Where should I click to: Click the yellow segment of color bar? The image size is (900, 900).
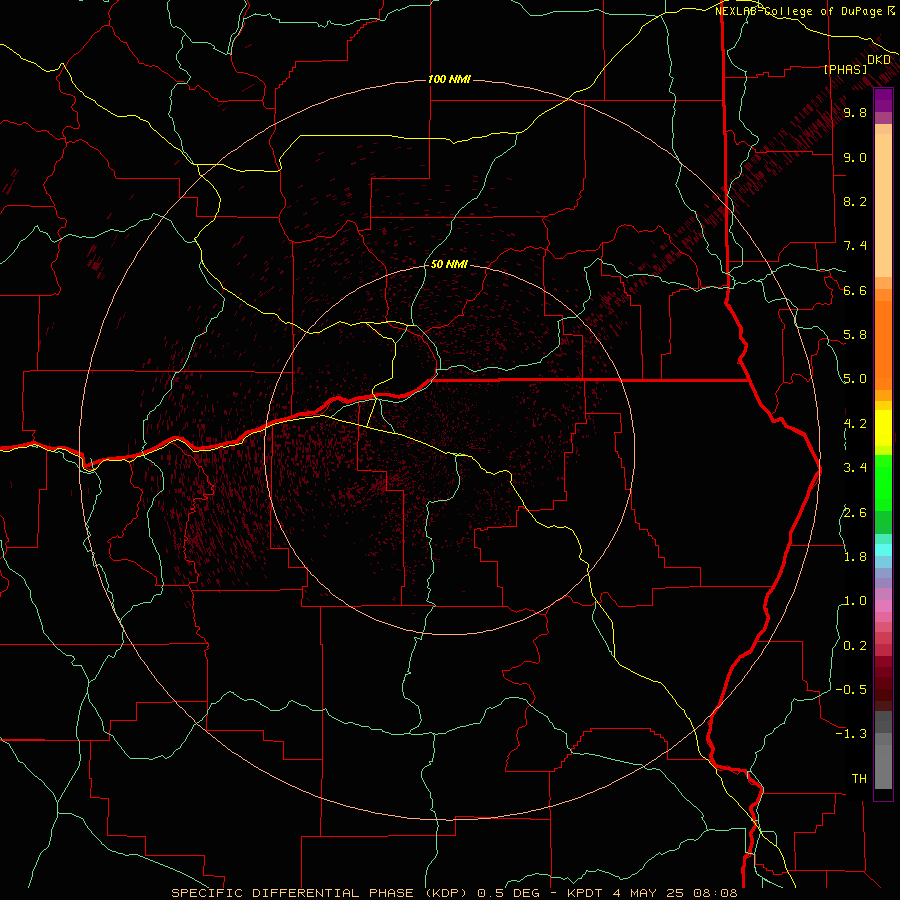883,428
